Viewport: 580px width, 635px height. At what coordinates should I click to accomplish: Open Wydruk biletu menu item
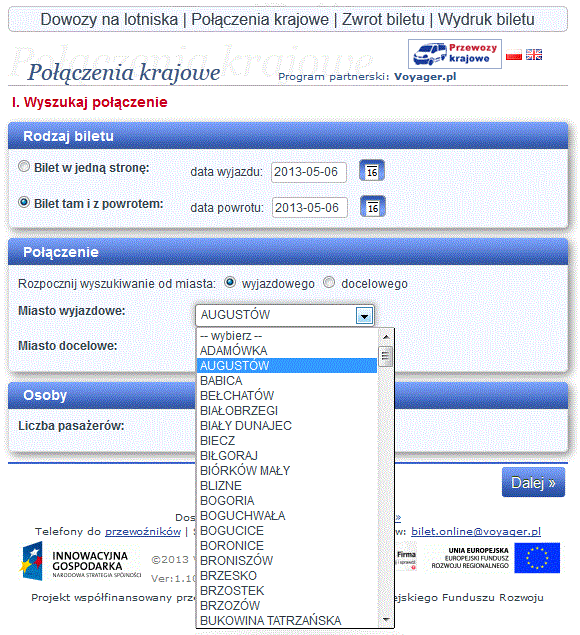point(486,19)
